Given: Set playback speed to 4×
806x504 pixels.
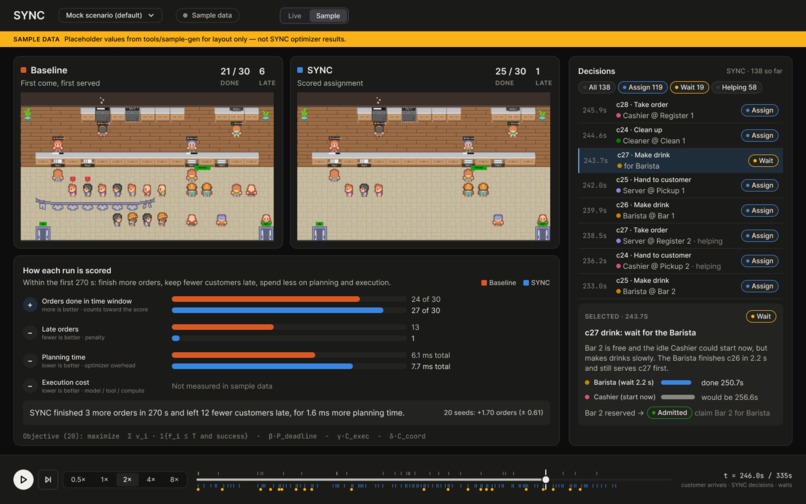Looking at the screenshot, I should tap(151, 479).
